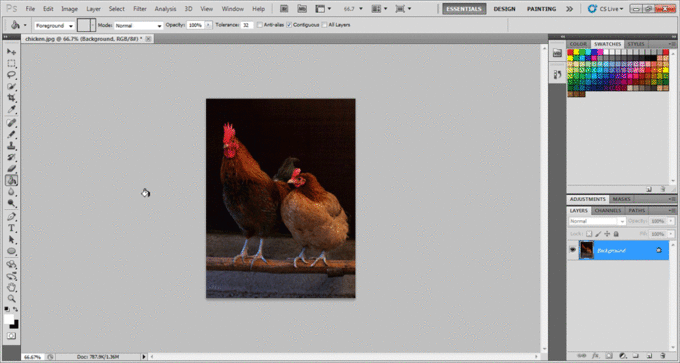Select the 3D Object Rotate tool
The height and width of the screenshot is (363, 680).
tap(11, 265)
